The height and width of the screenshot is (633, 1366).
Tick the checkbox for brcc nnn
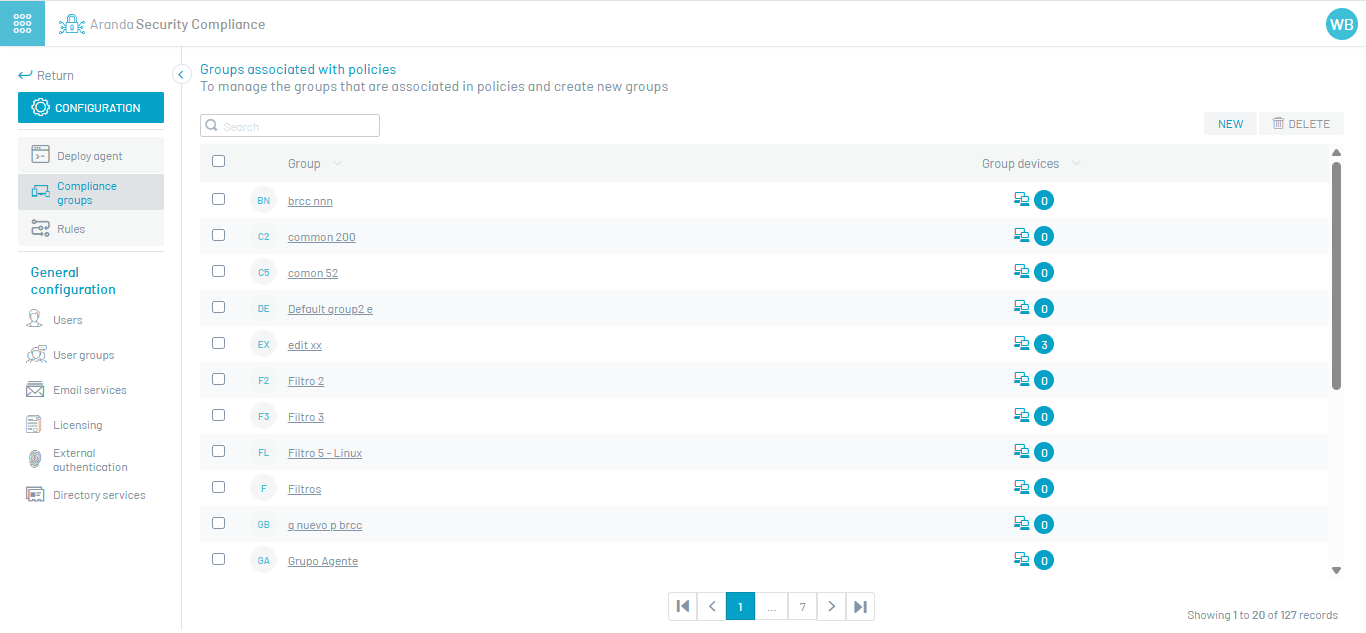[x=219, y=199]
